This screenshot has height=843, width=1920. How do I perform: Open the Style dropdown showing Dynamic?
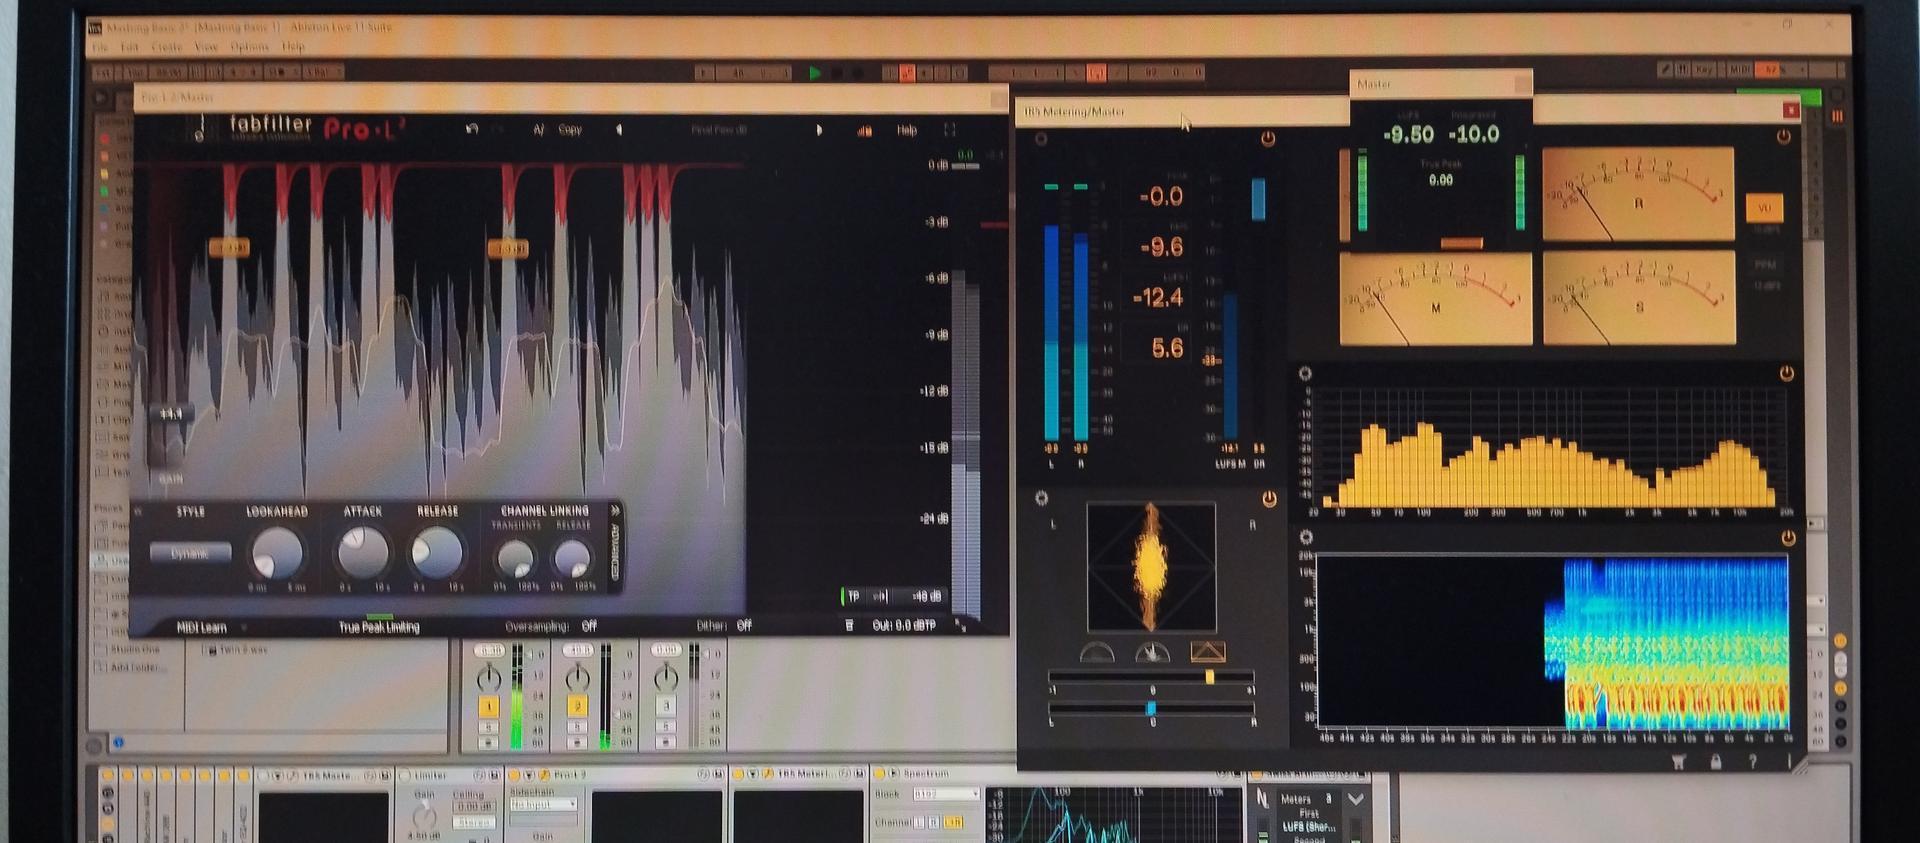(x=190, y=553)
